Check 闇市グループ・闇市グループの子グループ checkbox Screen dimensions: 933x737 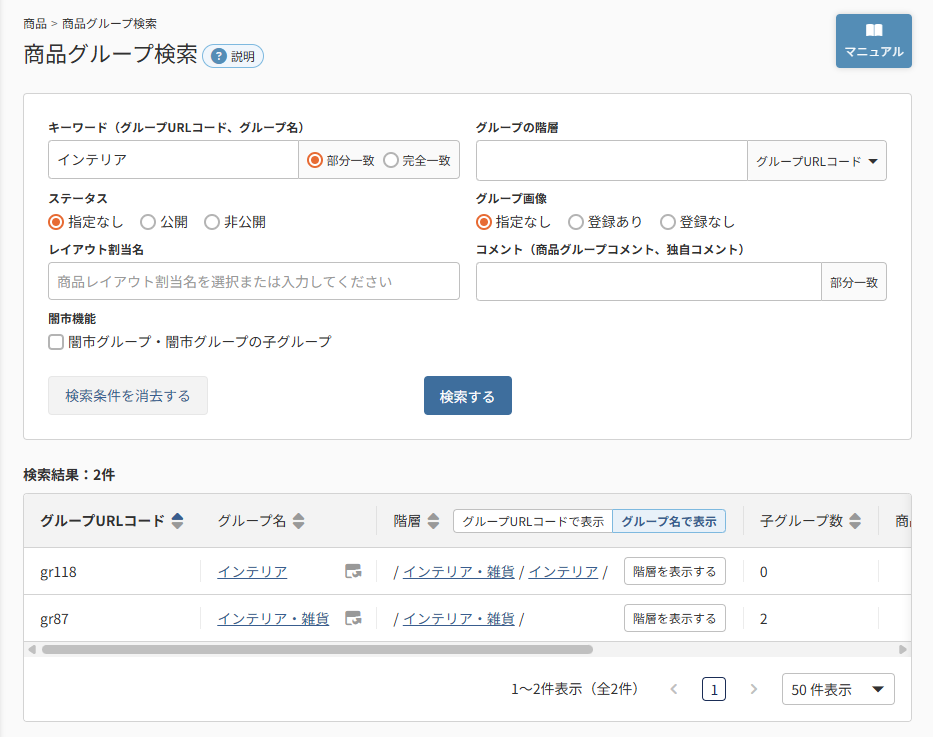pyautogui.click(x=56, y=342)
